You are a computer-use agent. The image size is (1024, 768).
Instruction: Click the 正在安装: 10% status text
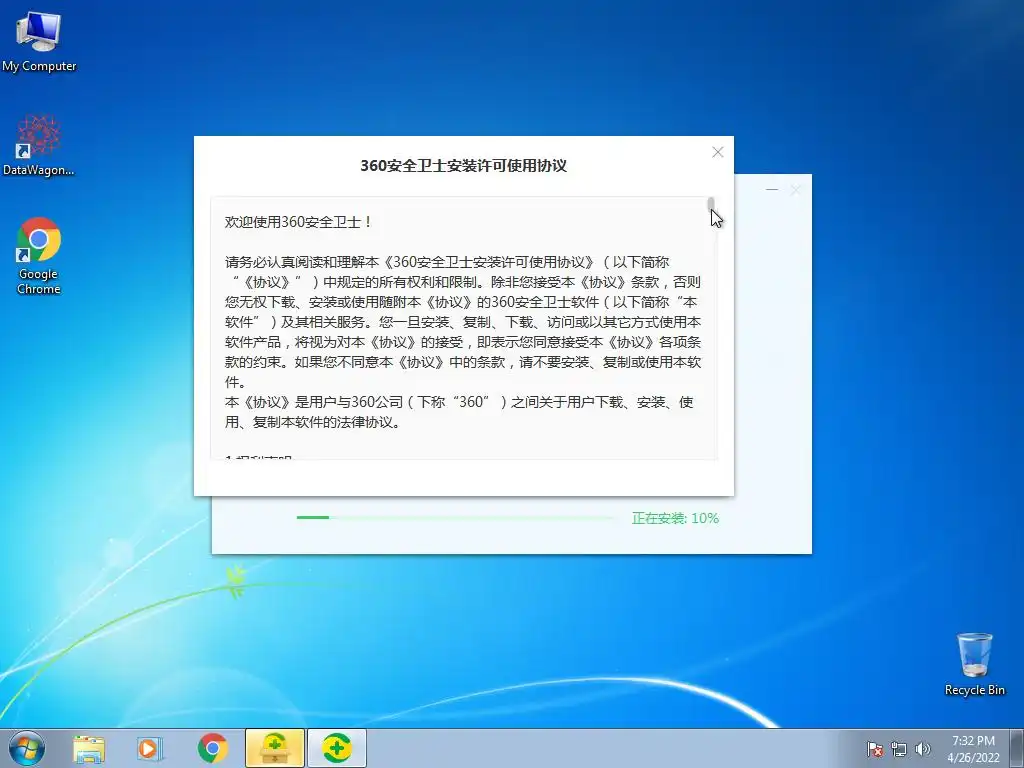click(675, 518)
